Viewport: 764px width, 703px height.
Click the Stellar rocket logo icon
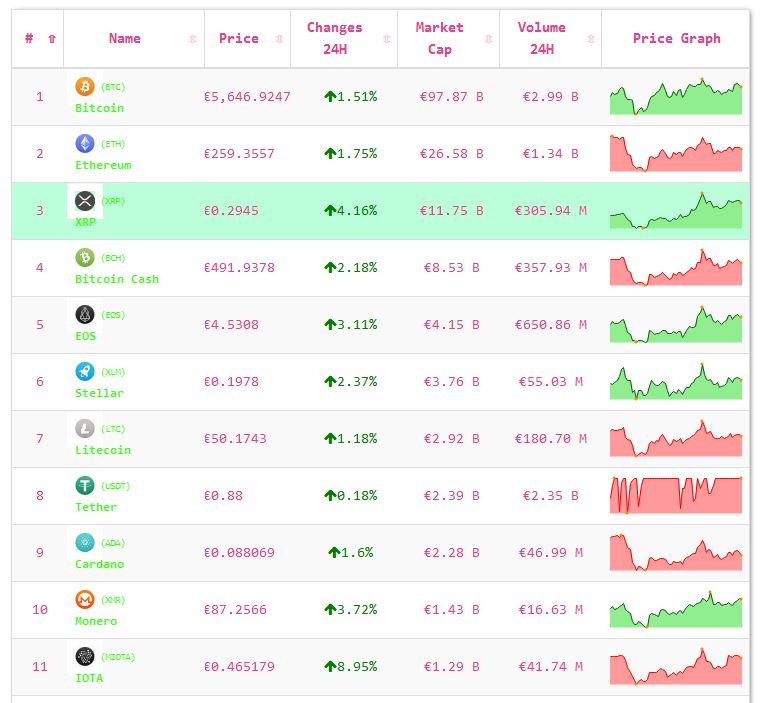pos(85,372)
